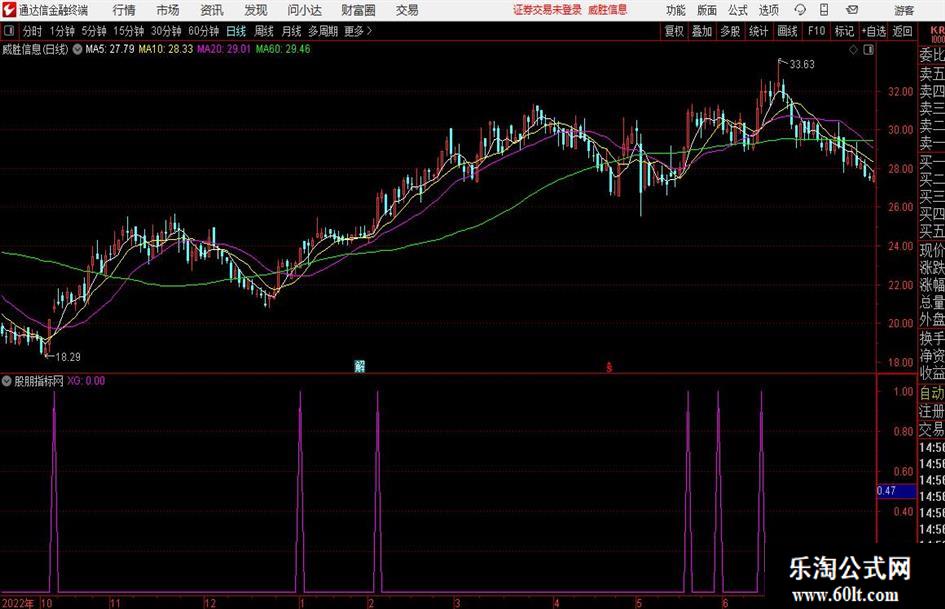
Task: Click the MA60 29.46 value
Action: pos(283,49)
